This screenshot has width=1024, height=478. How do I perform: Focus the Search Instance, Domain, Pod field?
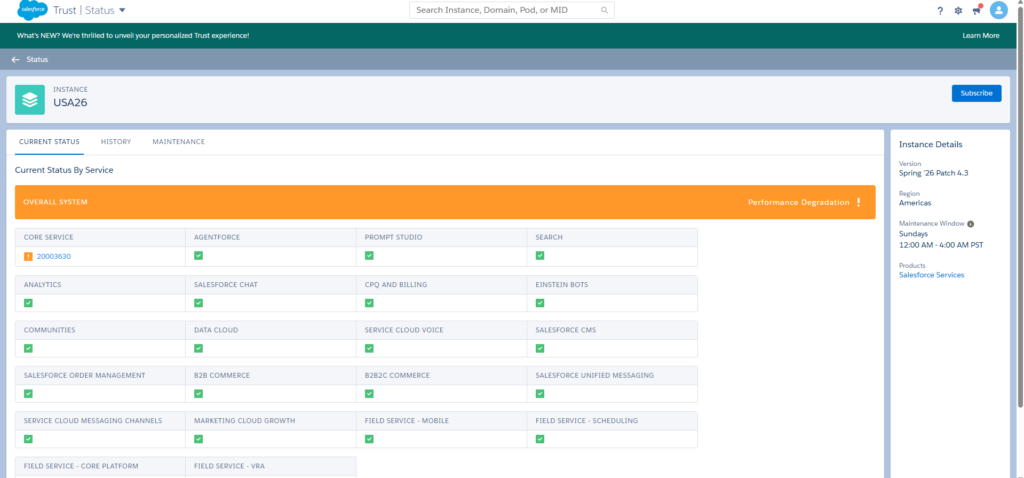point(511,10)
